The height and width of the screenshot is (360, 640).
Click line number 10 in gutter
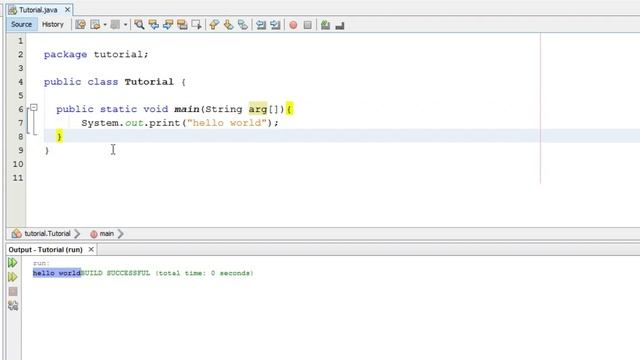(x=18, y=164)
